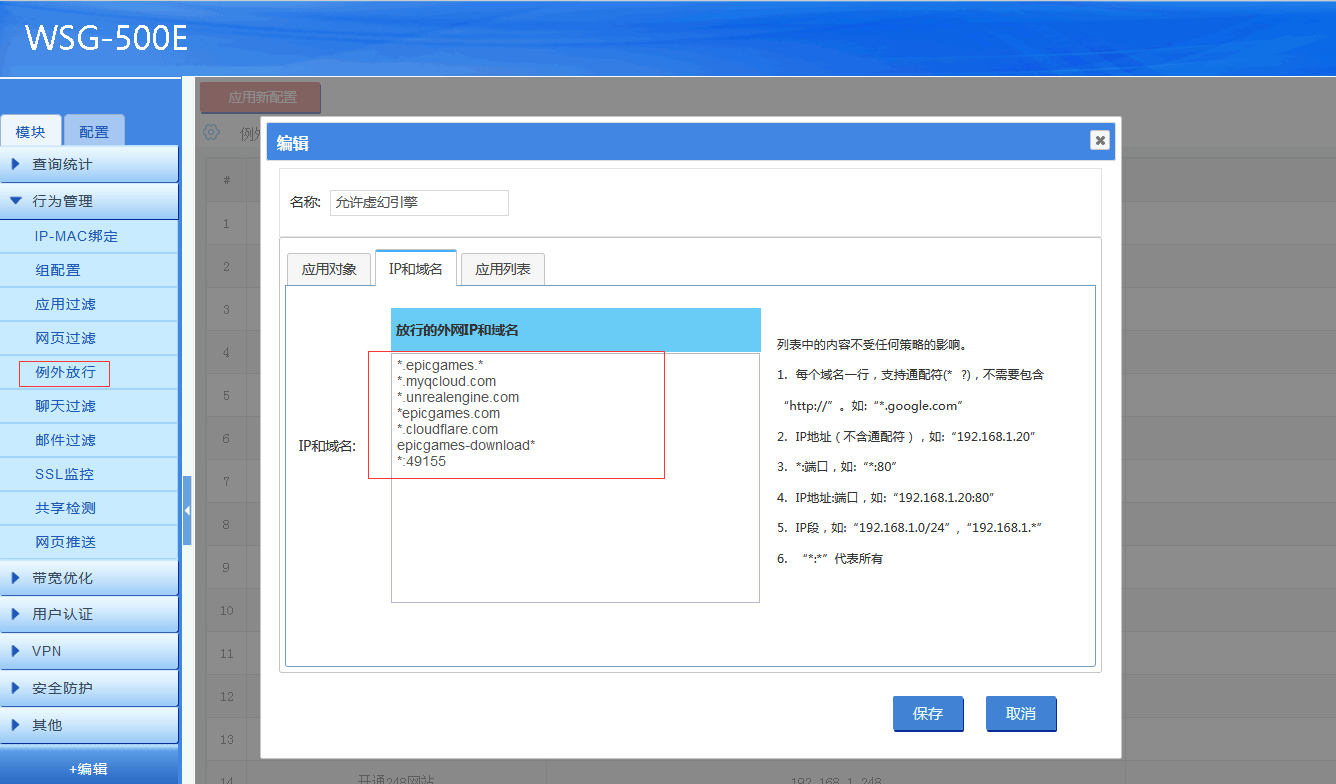Collapse the sidebar using the arrow handle
The height and width of the screenshot is (784, 1336).
(x=187, y=510)
